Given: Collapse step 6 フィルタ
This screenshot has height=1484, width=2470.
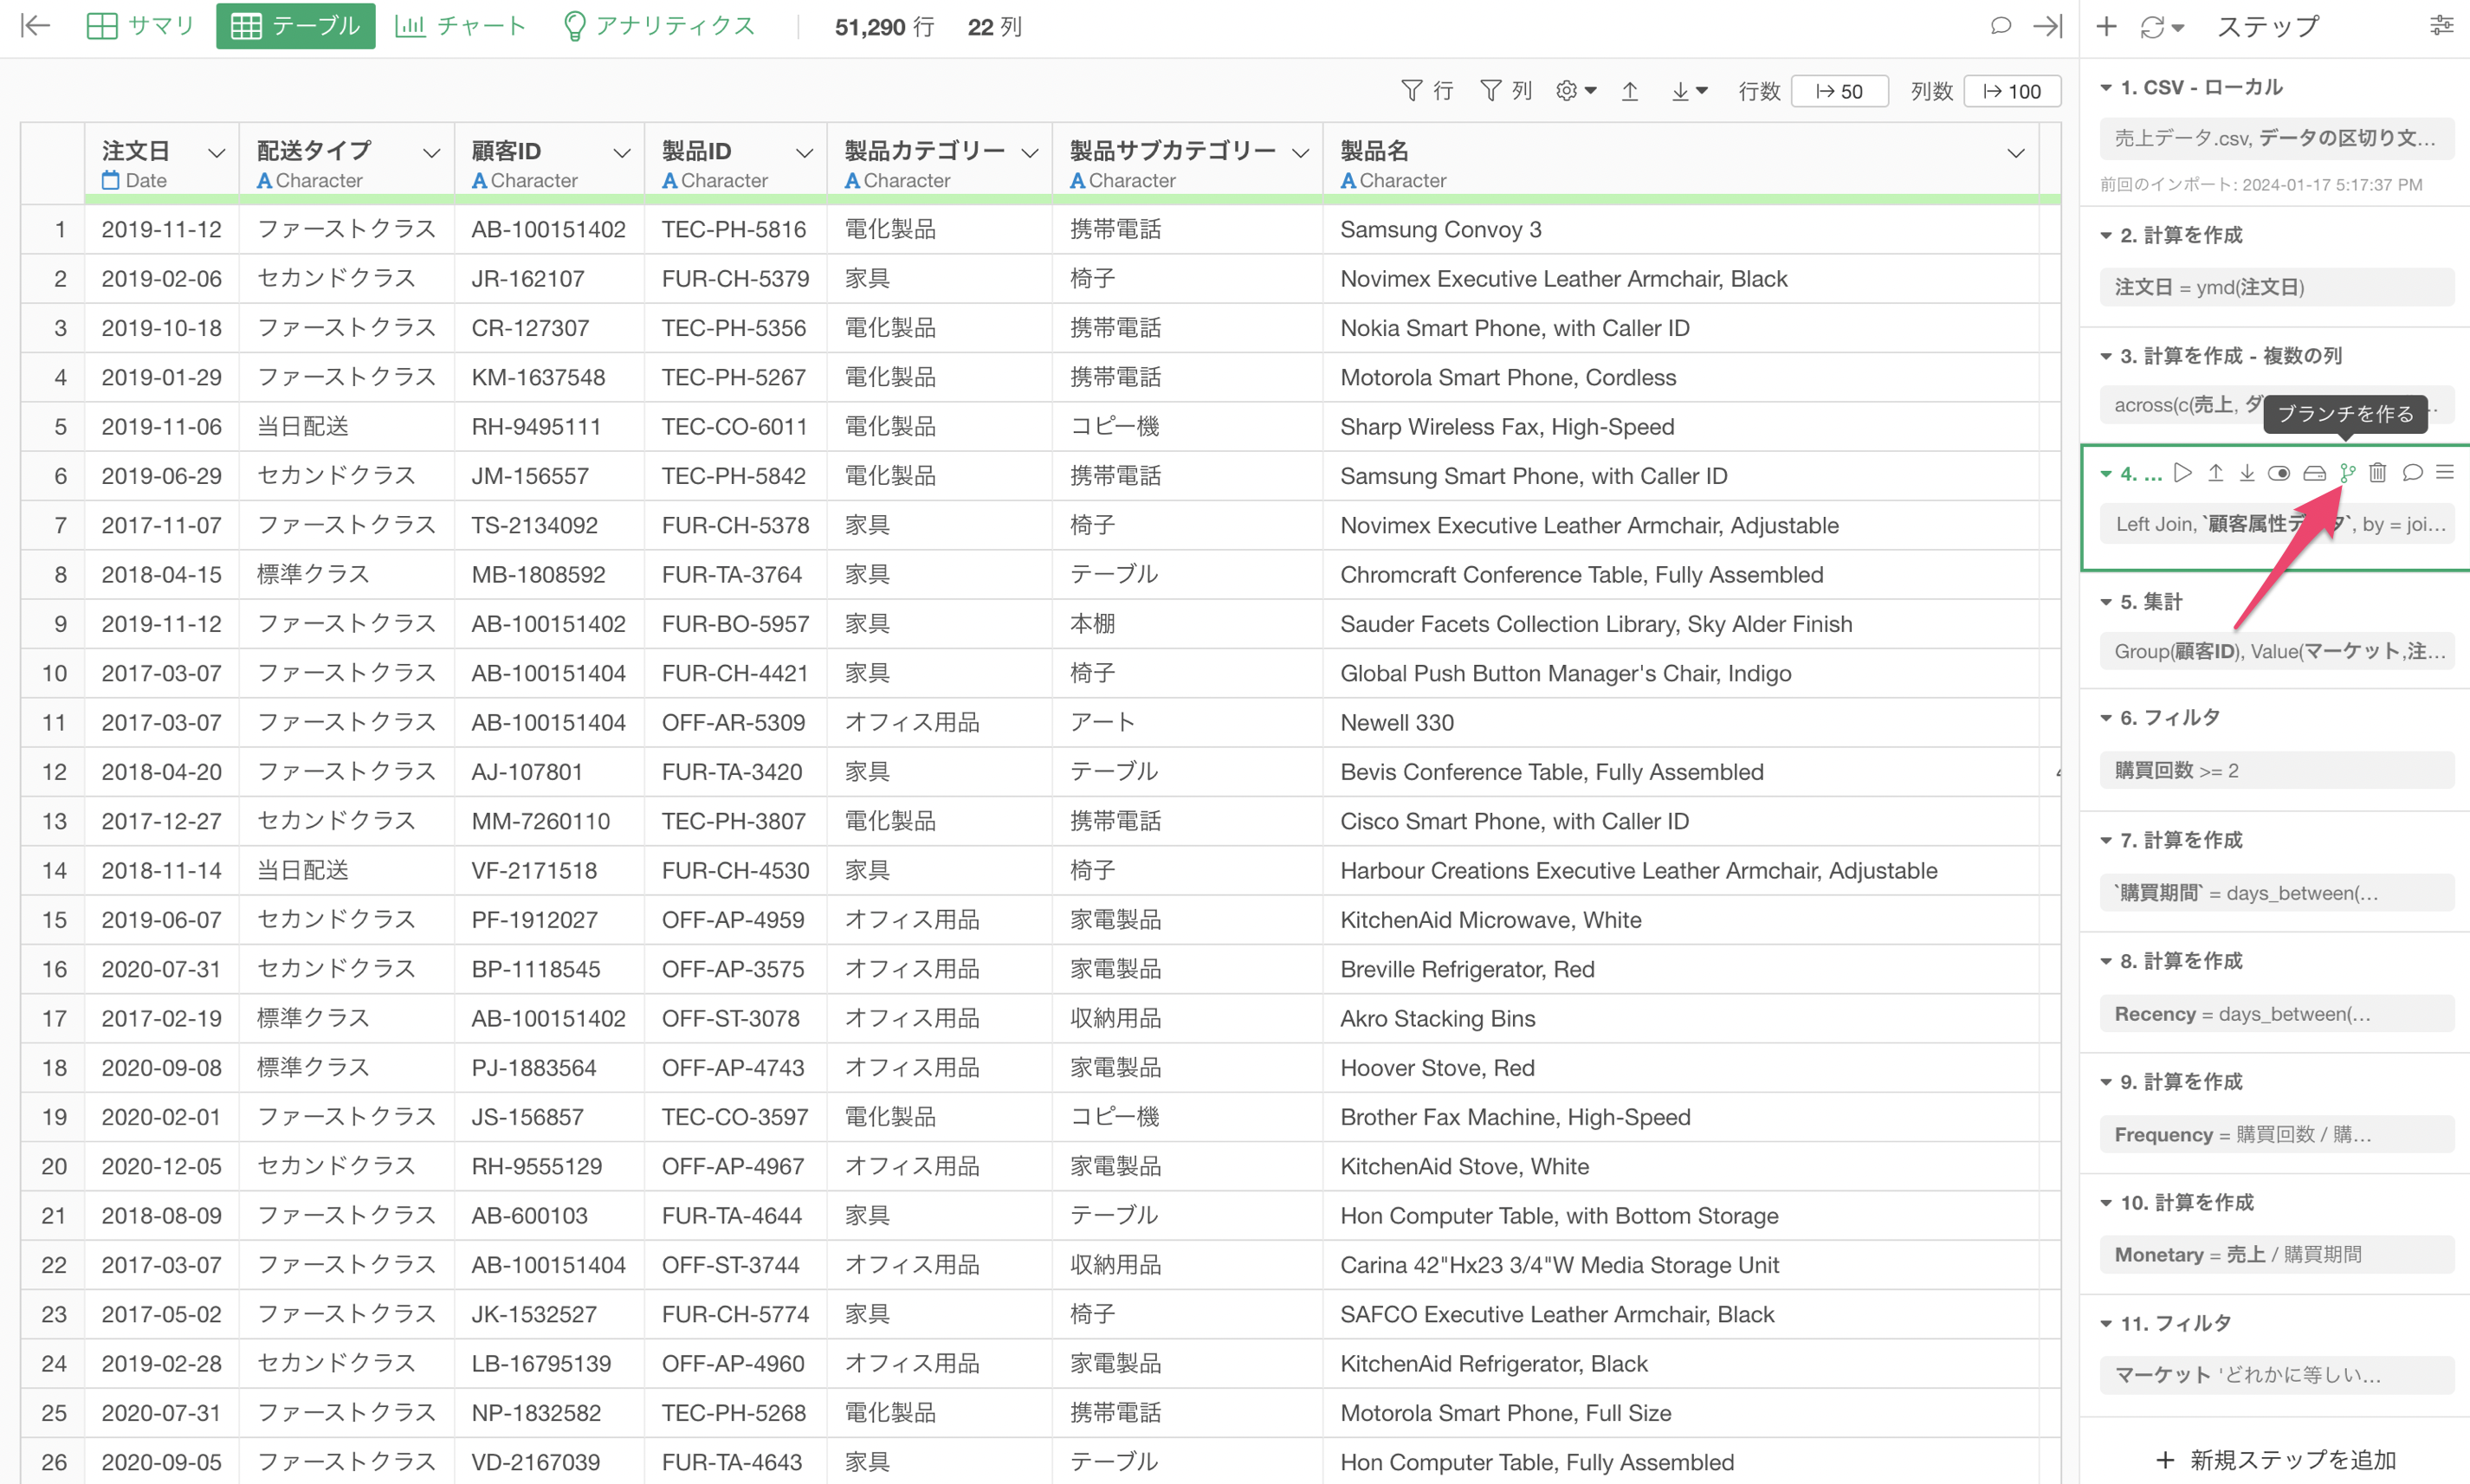Looking at the screenshot, I should [2106, 719].
